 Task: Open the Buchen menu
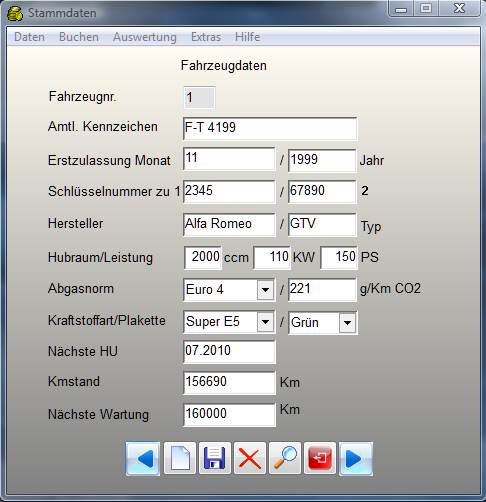[x=79, y=37]
